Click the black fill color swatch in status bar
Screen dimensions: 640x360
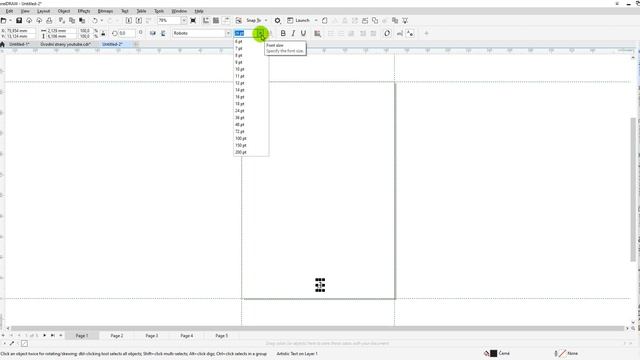coord(493,353)
